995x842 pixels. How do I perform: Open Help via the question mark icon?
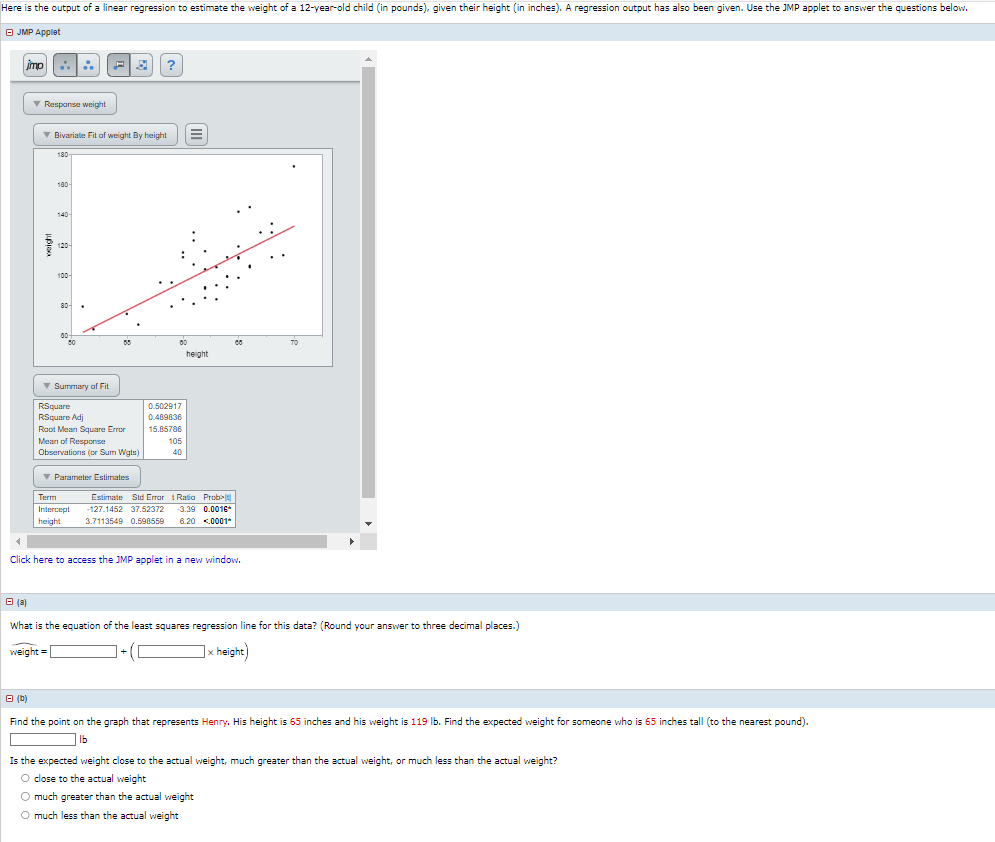pyautogui.click(x=170, y=65)
